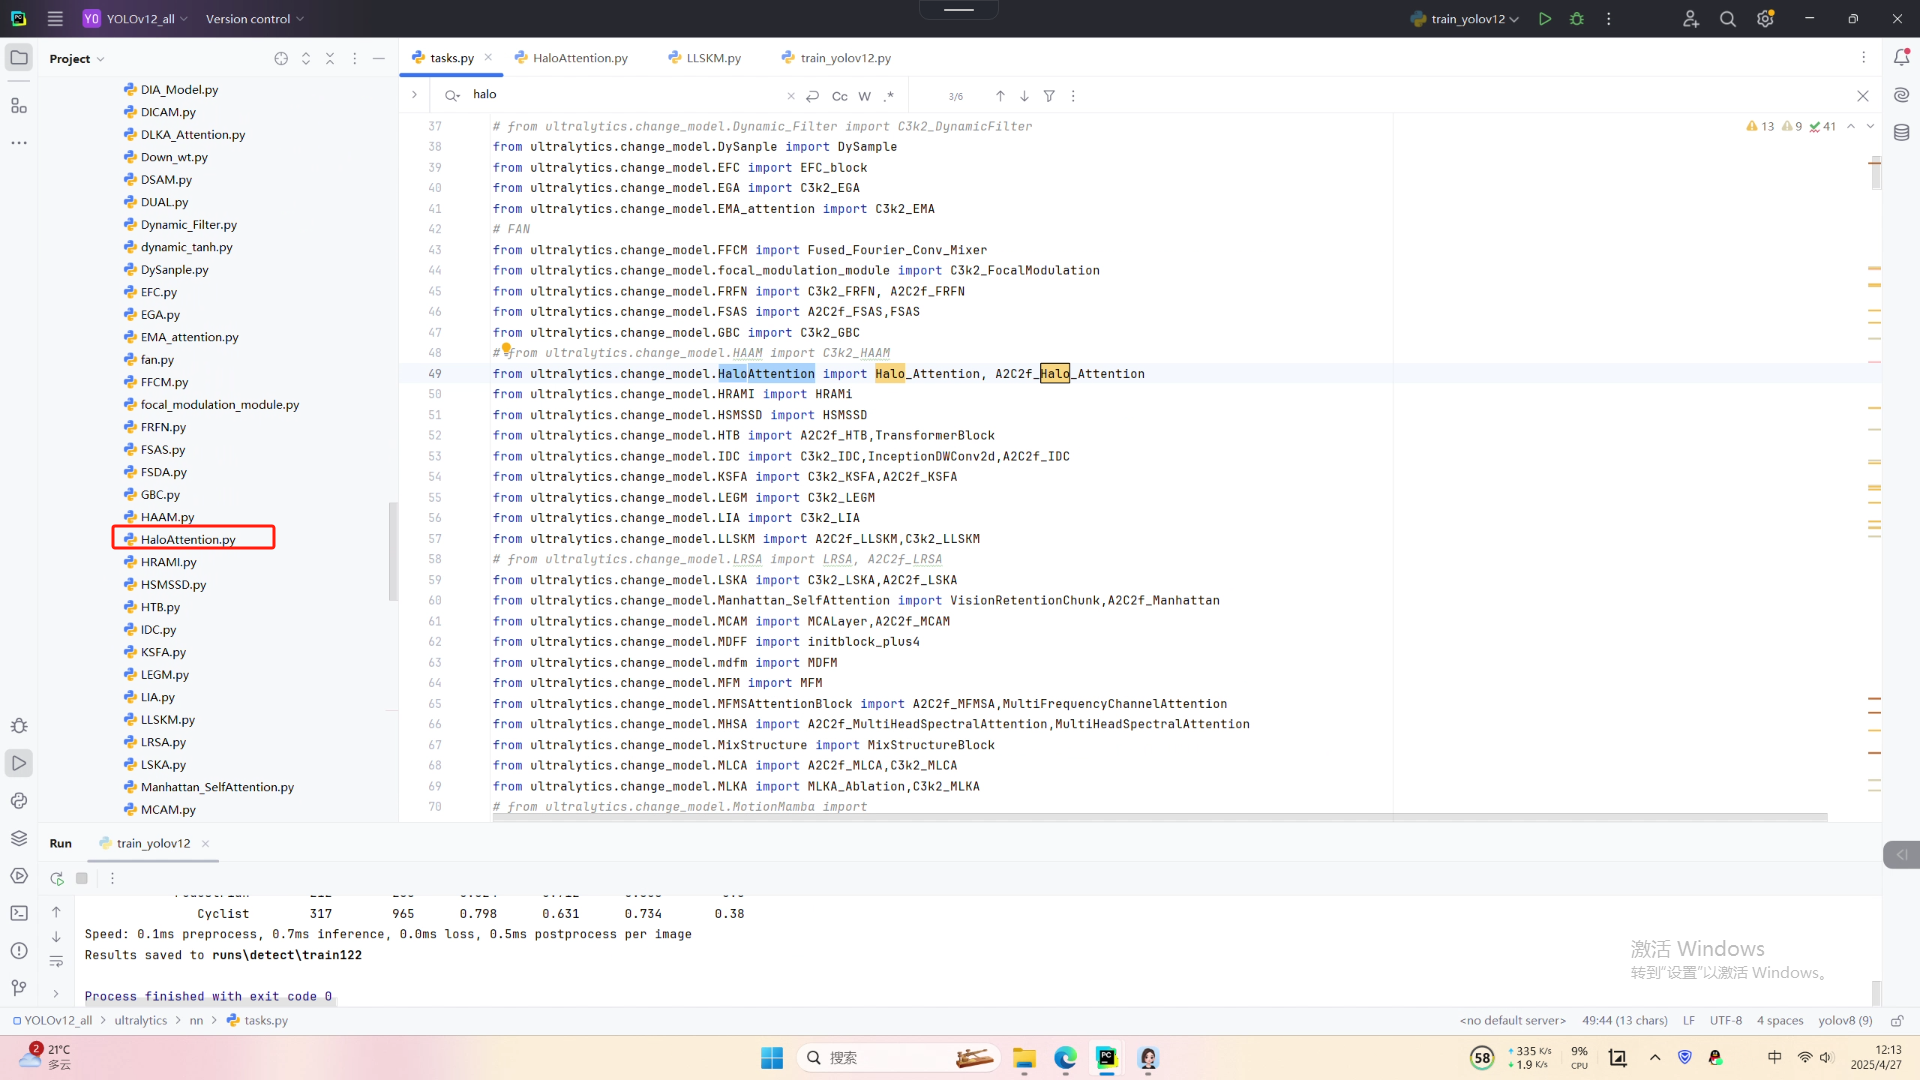
Task: Open Search Everywhere magnifier icon
Action: coord(1727,19)
